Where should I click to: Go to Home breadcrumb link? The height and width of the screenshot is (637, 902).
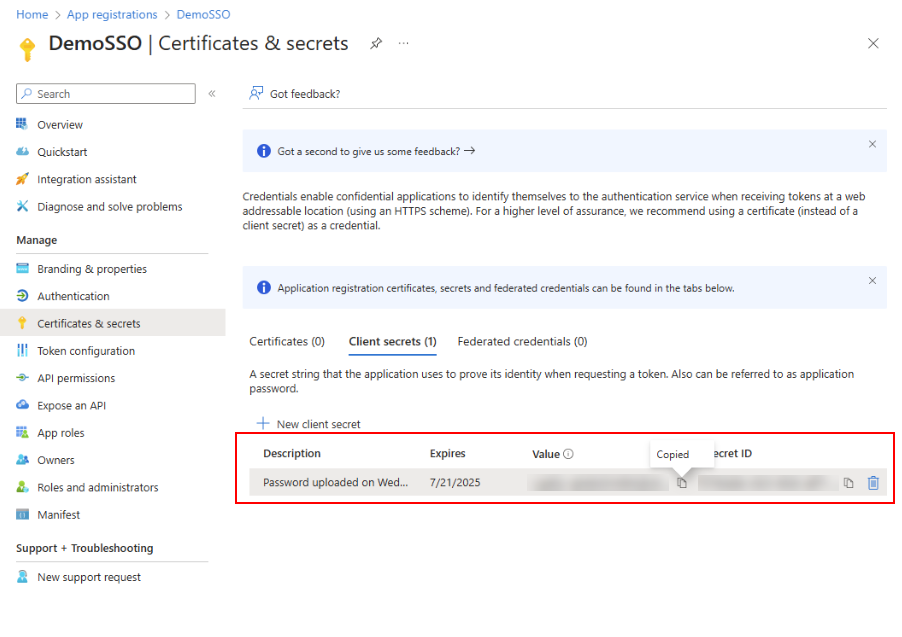(x=32, y=15)
